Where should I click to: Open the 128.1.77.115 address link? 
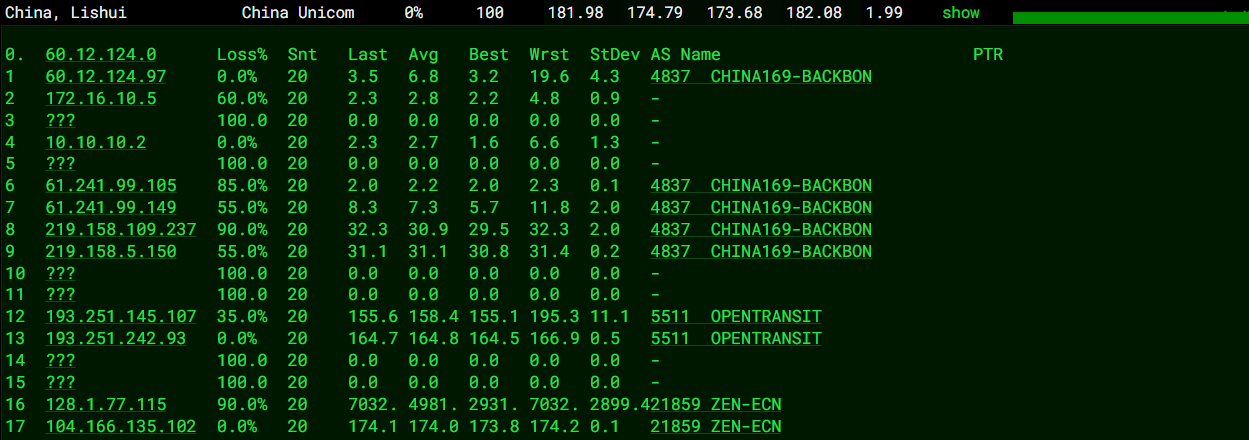tap(105, 404)
